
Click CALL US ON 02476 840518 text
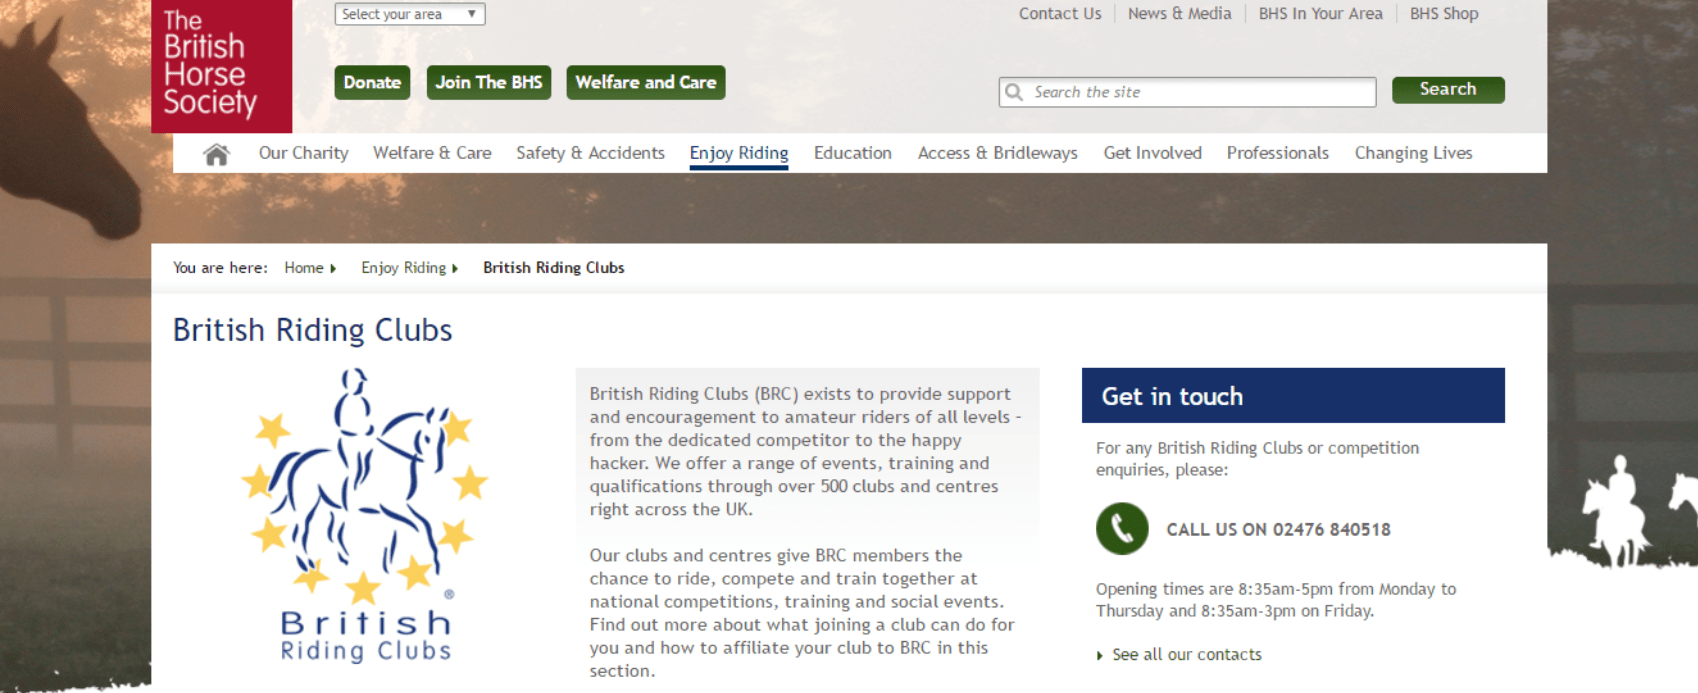pyautogui.click(x=1278, y=530)
